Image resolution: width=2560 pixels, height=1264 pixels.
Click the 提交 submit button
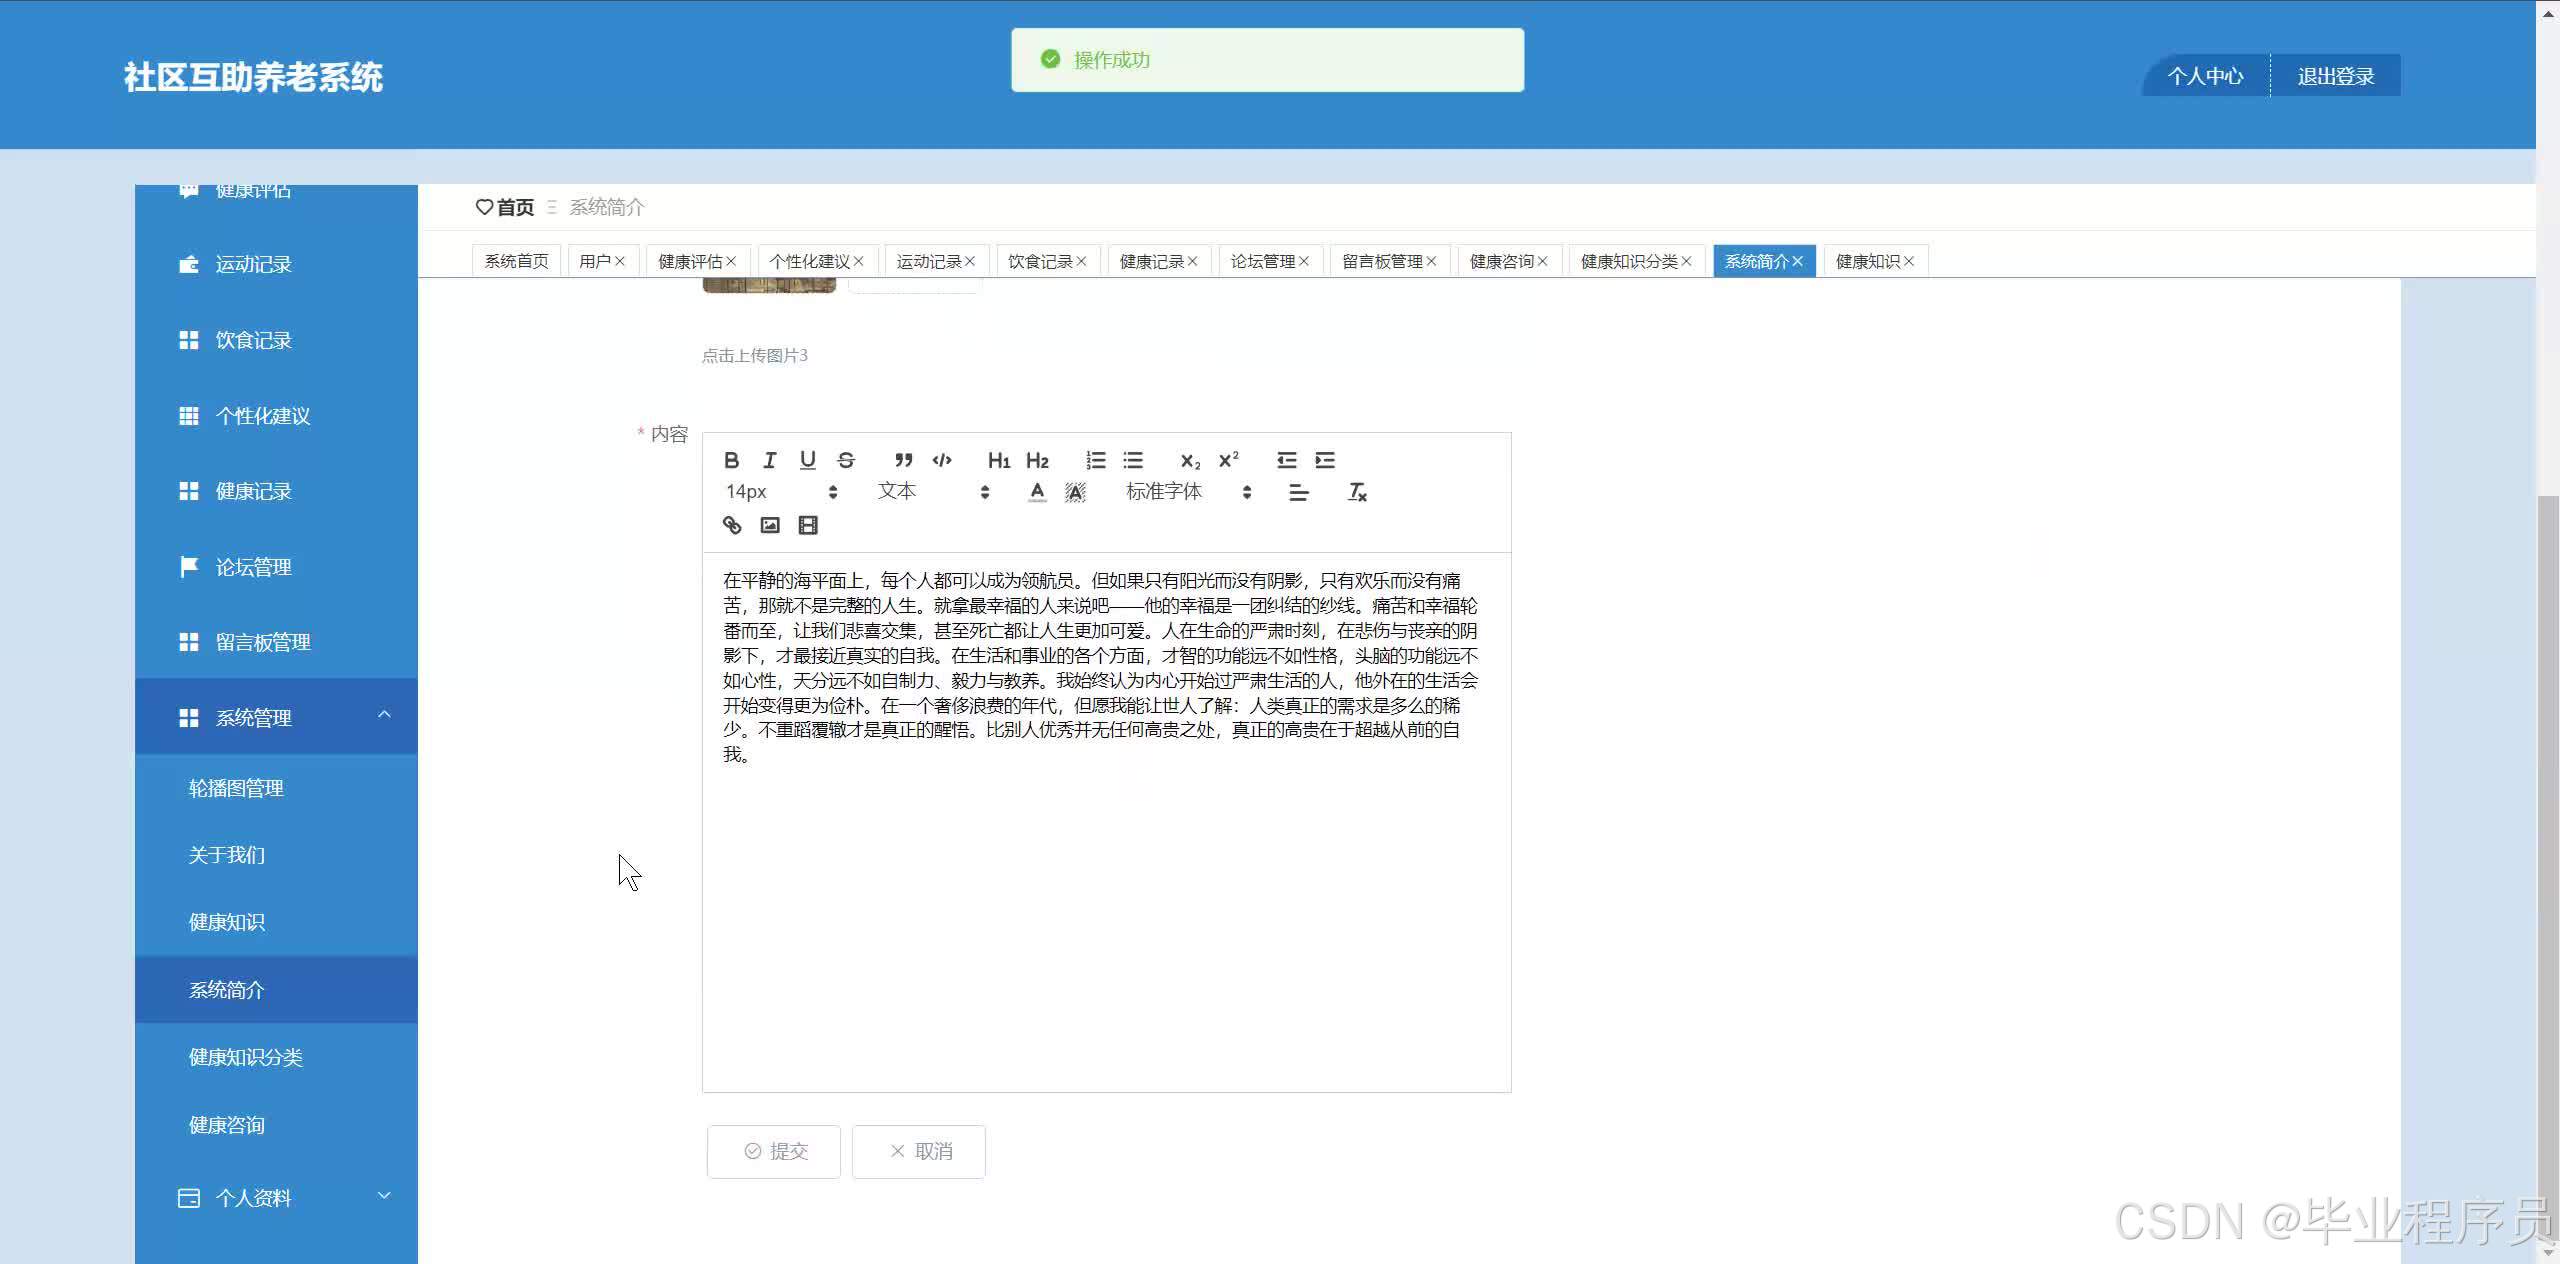774,1151
